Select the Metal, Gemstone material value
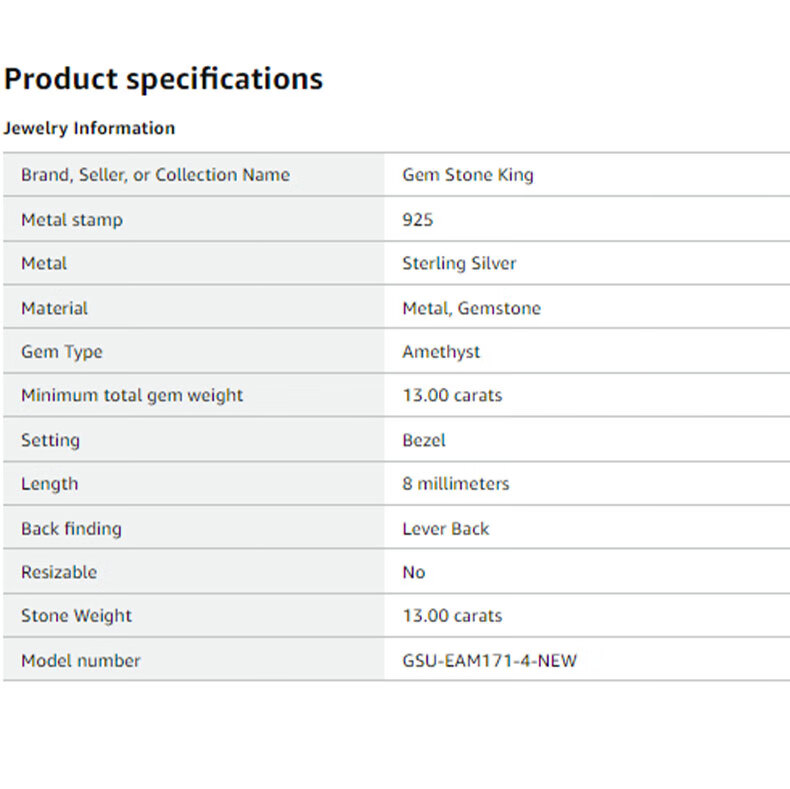 point(471,308)
